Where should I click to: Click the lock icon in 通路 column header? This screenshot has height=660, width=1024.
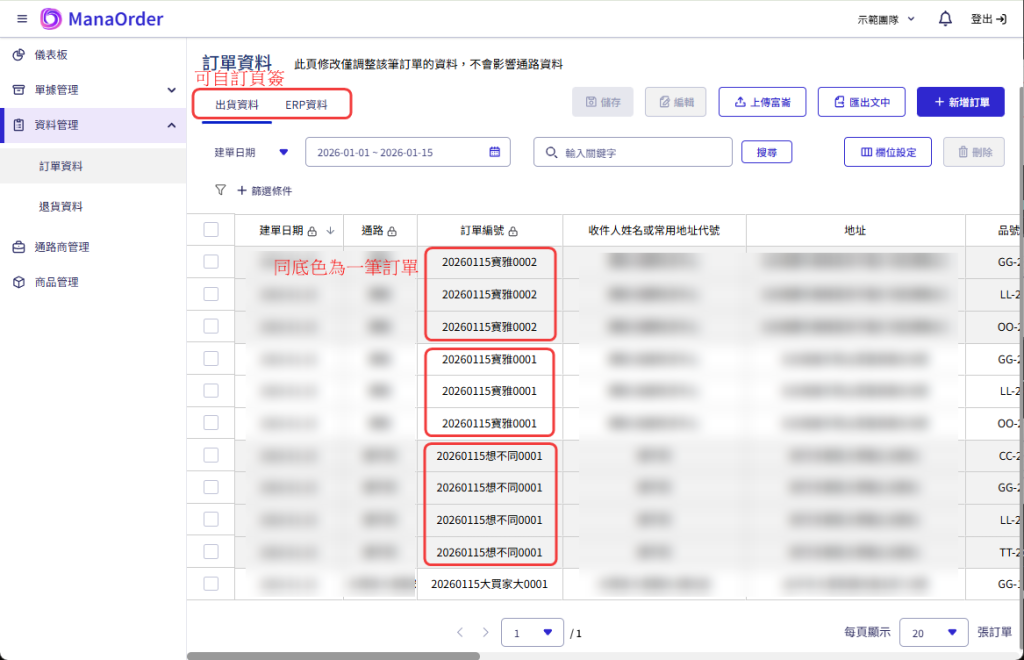(x=392, y=231)
